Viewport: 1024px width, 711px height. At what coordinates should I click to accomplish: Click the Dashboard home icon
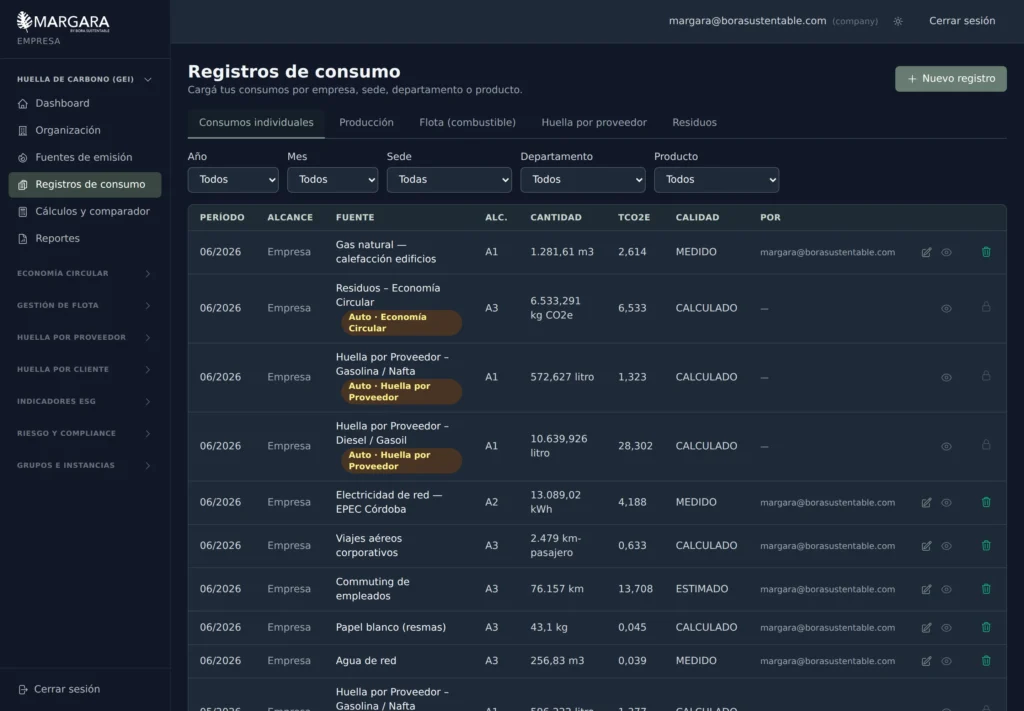(23, 104)
